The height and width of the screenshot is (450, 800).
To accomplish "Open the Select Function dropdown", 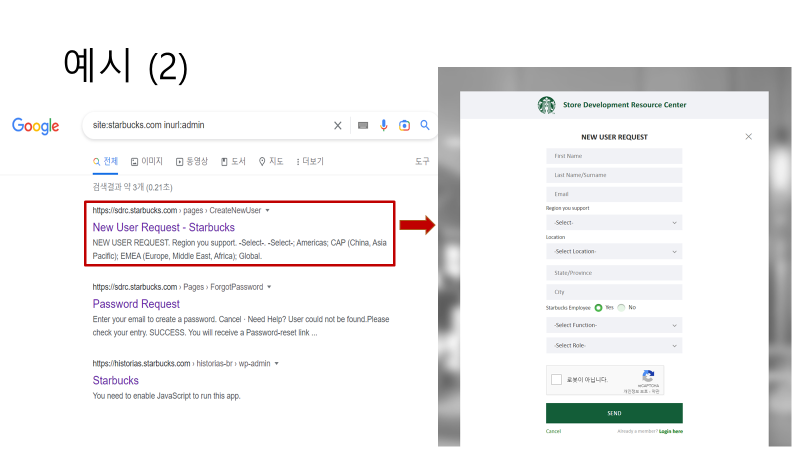I will [614, 326].
